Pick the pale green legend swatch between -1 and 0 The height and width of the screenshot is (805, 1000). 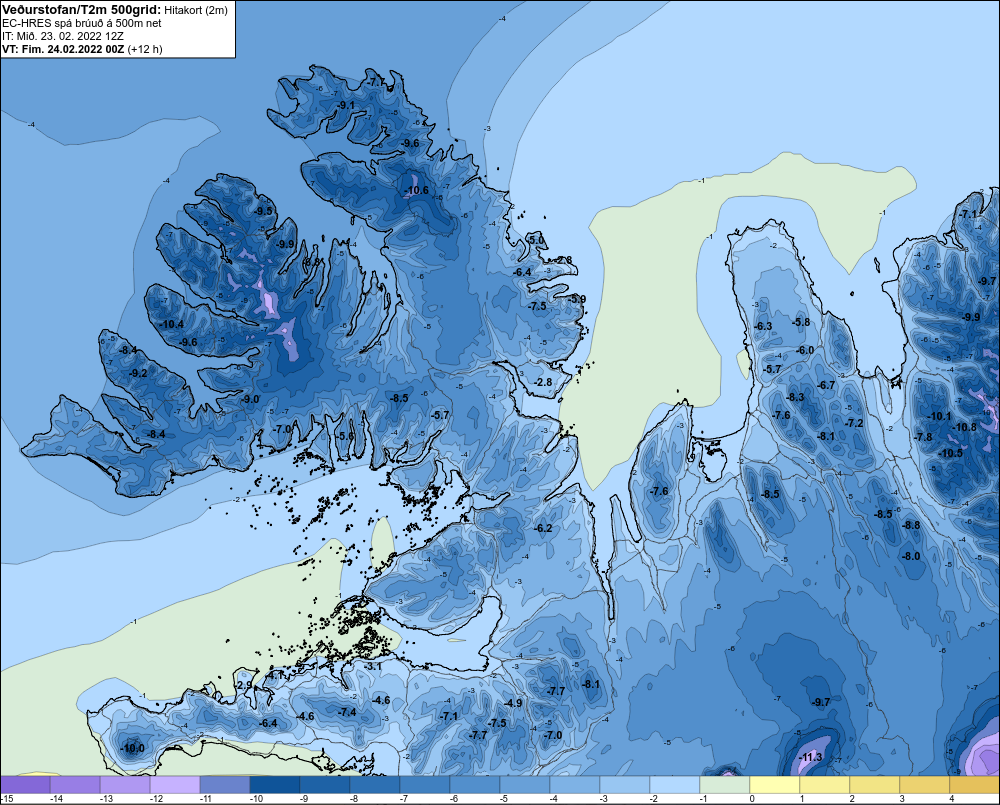point(725,784)
